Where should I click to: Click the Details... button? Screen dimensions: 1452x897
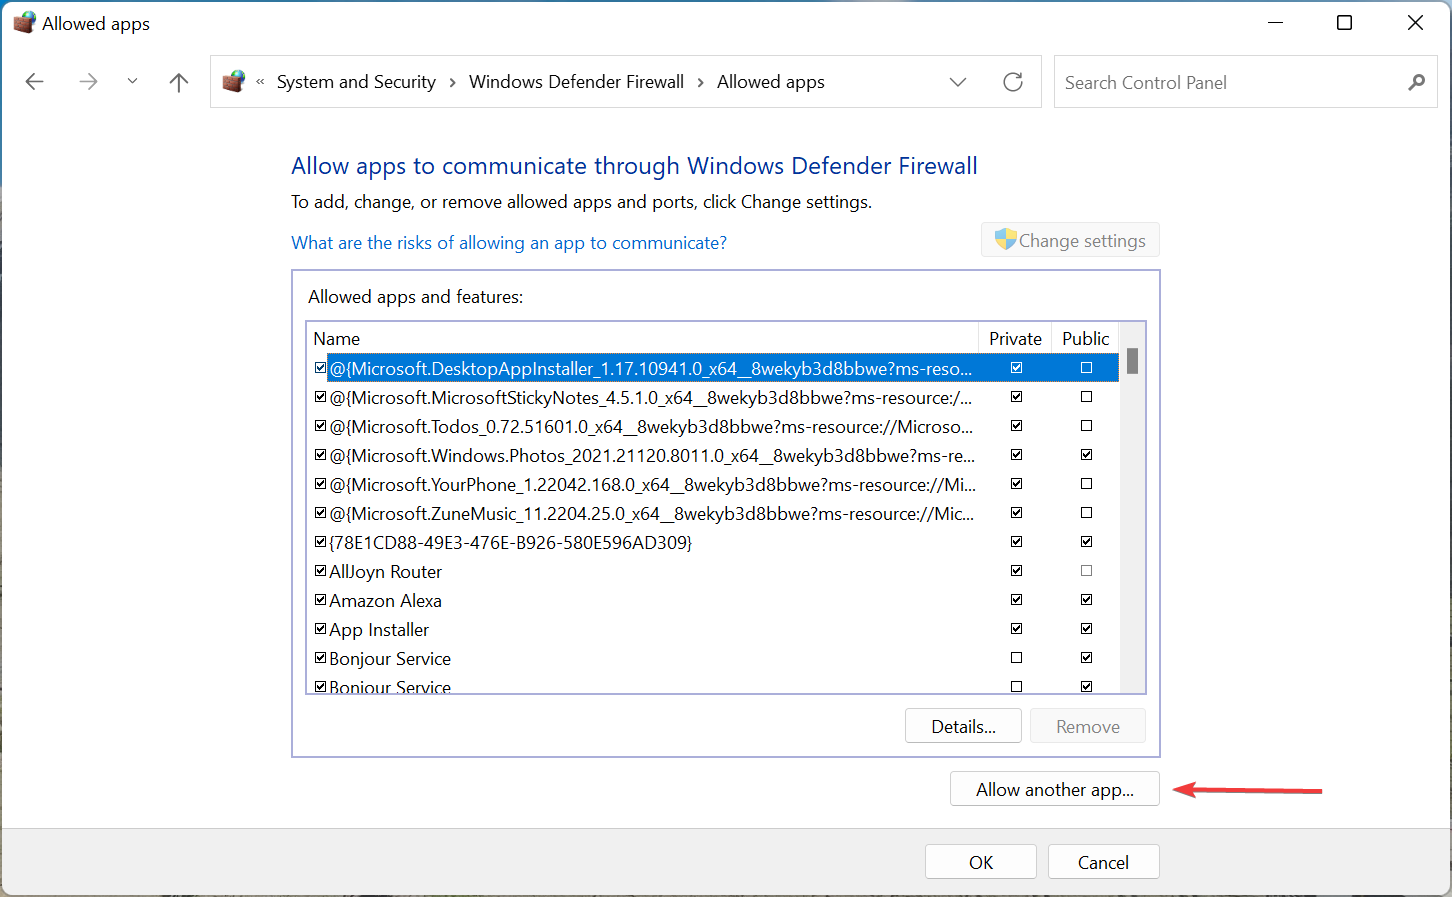[963, 726]
